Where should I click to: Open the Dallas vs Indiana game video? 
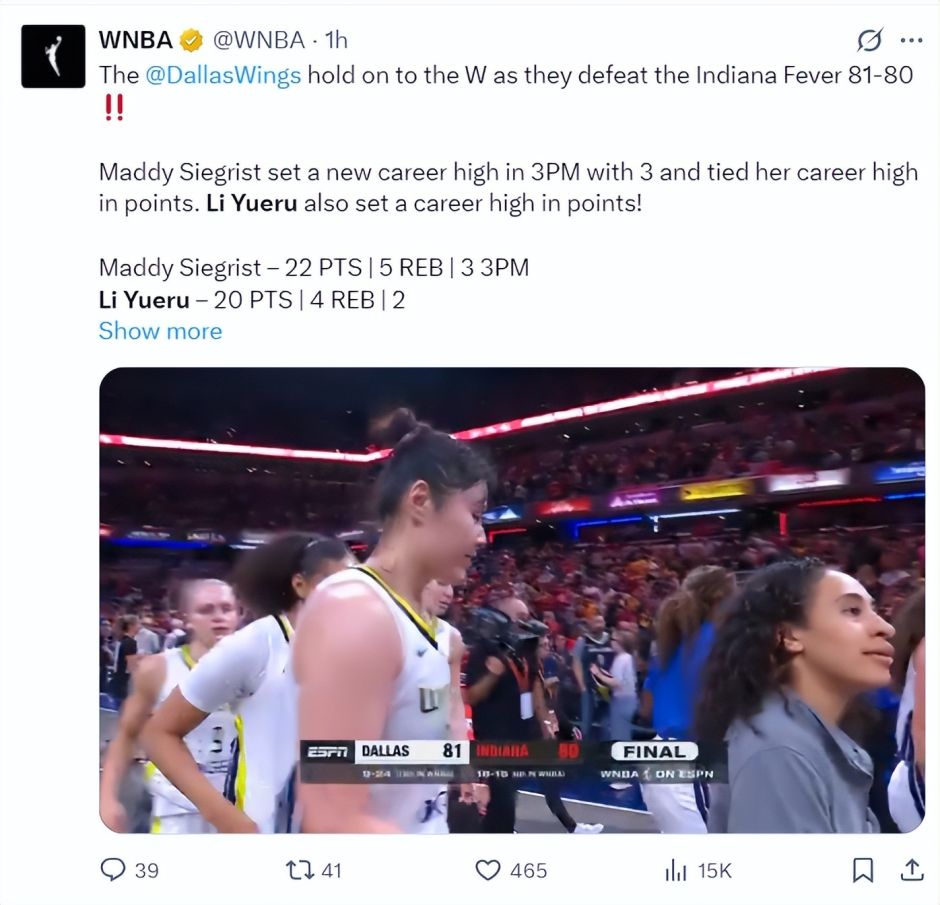[512, 600]
